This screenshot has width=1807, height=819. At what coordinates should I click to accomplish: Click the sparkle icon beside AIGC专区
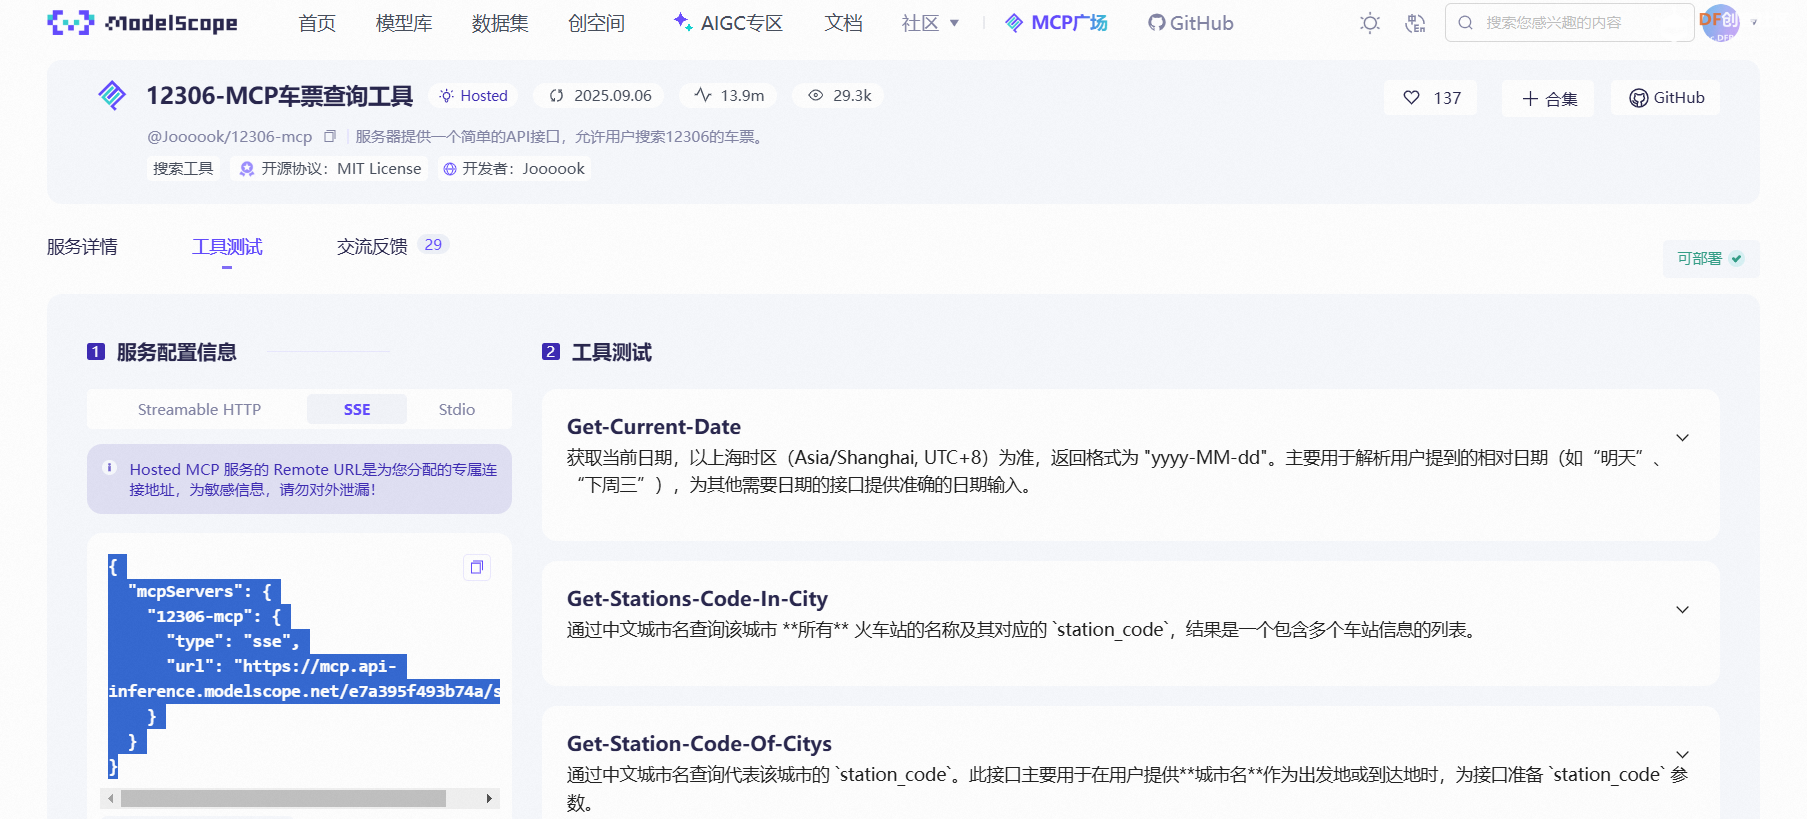click(x=682, y=21)
